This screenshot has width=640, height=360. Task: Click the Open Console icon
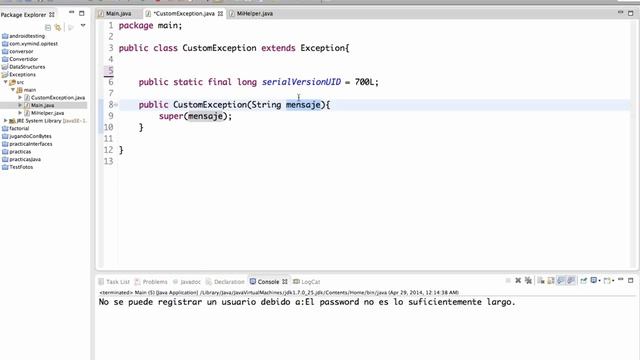[x=607, y=280]
